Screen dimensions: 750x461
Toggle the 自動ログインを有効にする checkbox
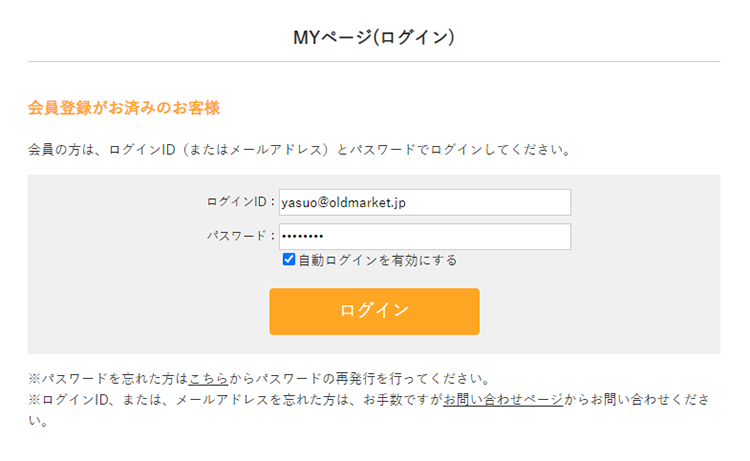tap(289, 260)
